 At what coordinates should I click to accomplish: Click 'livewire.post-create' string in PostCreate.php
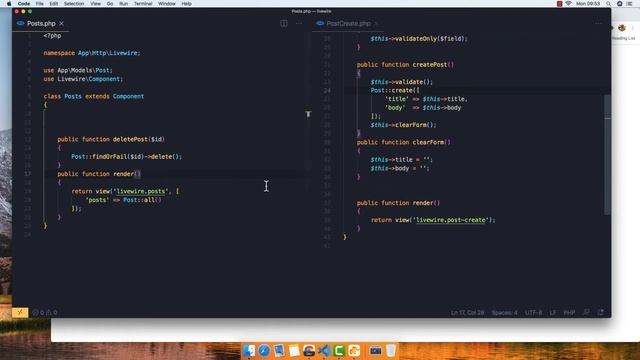451,220
